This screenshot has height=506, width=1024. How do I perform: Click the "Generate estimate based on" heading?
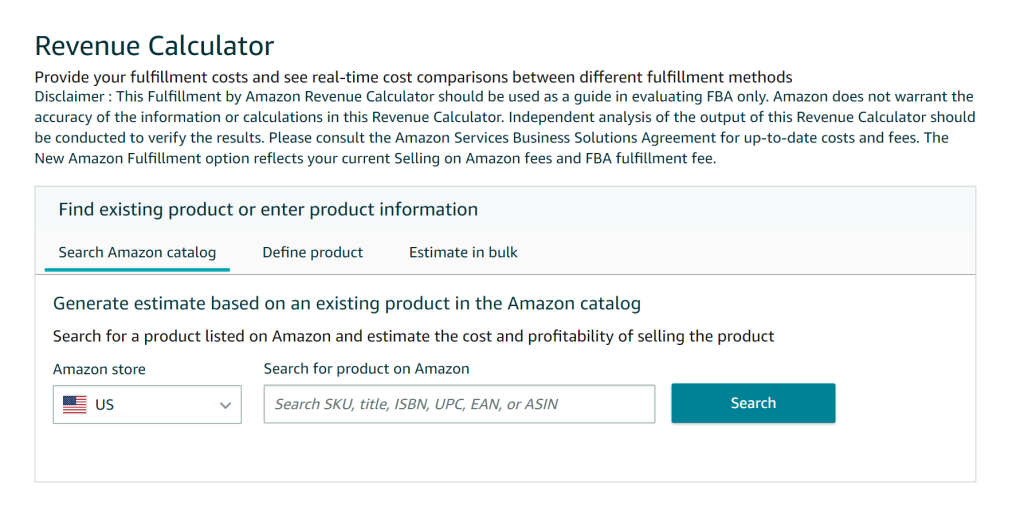click(346, 303)
